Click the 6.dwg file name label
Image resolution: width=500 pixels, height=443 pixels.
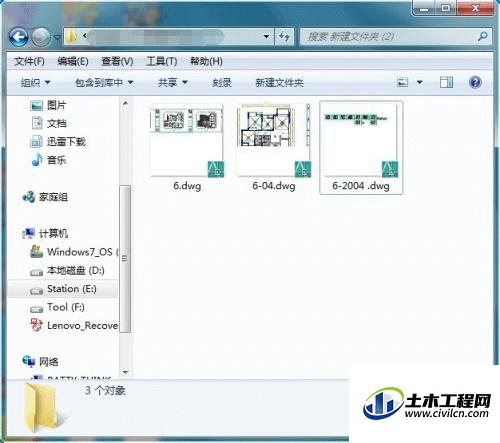(187, 186)
